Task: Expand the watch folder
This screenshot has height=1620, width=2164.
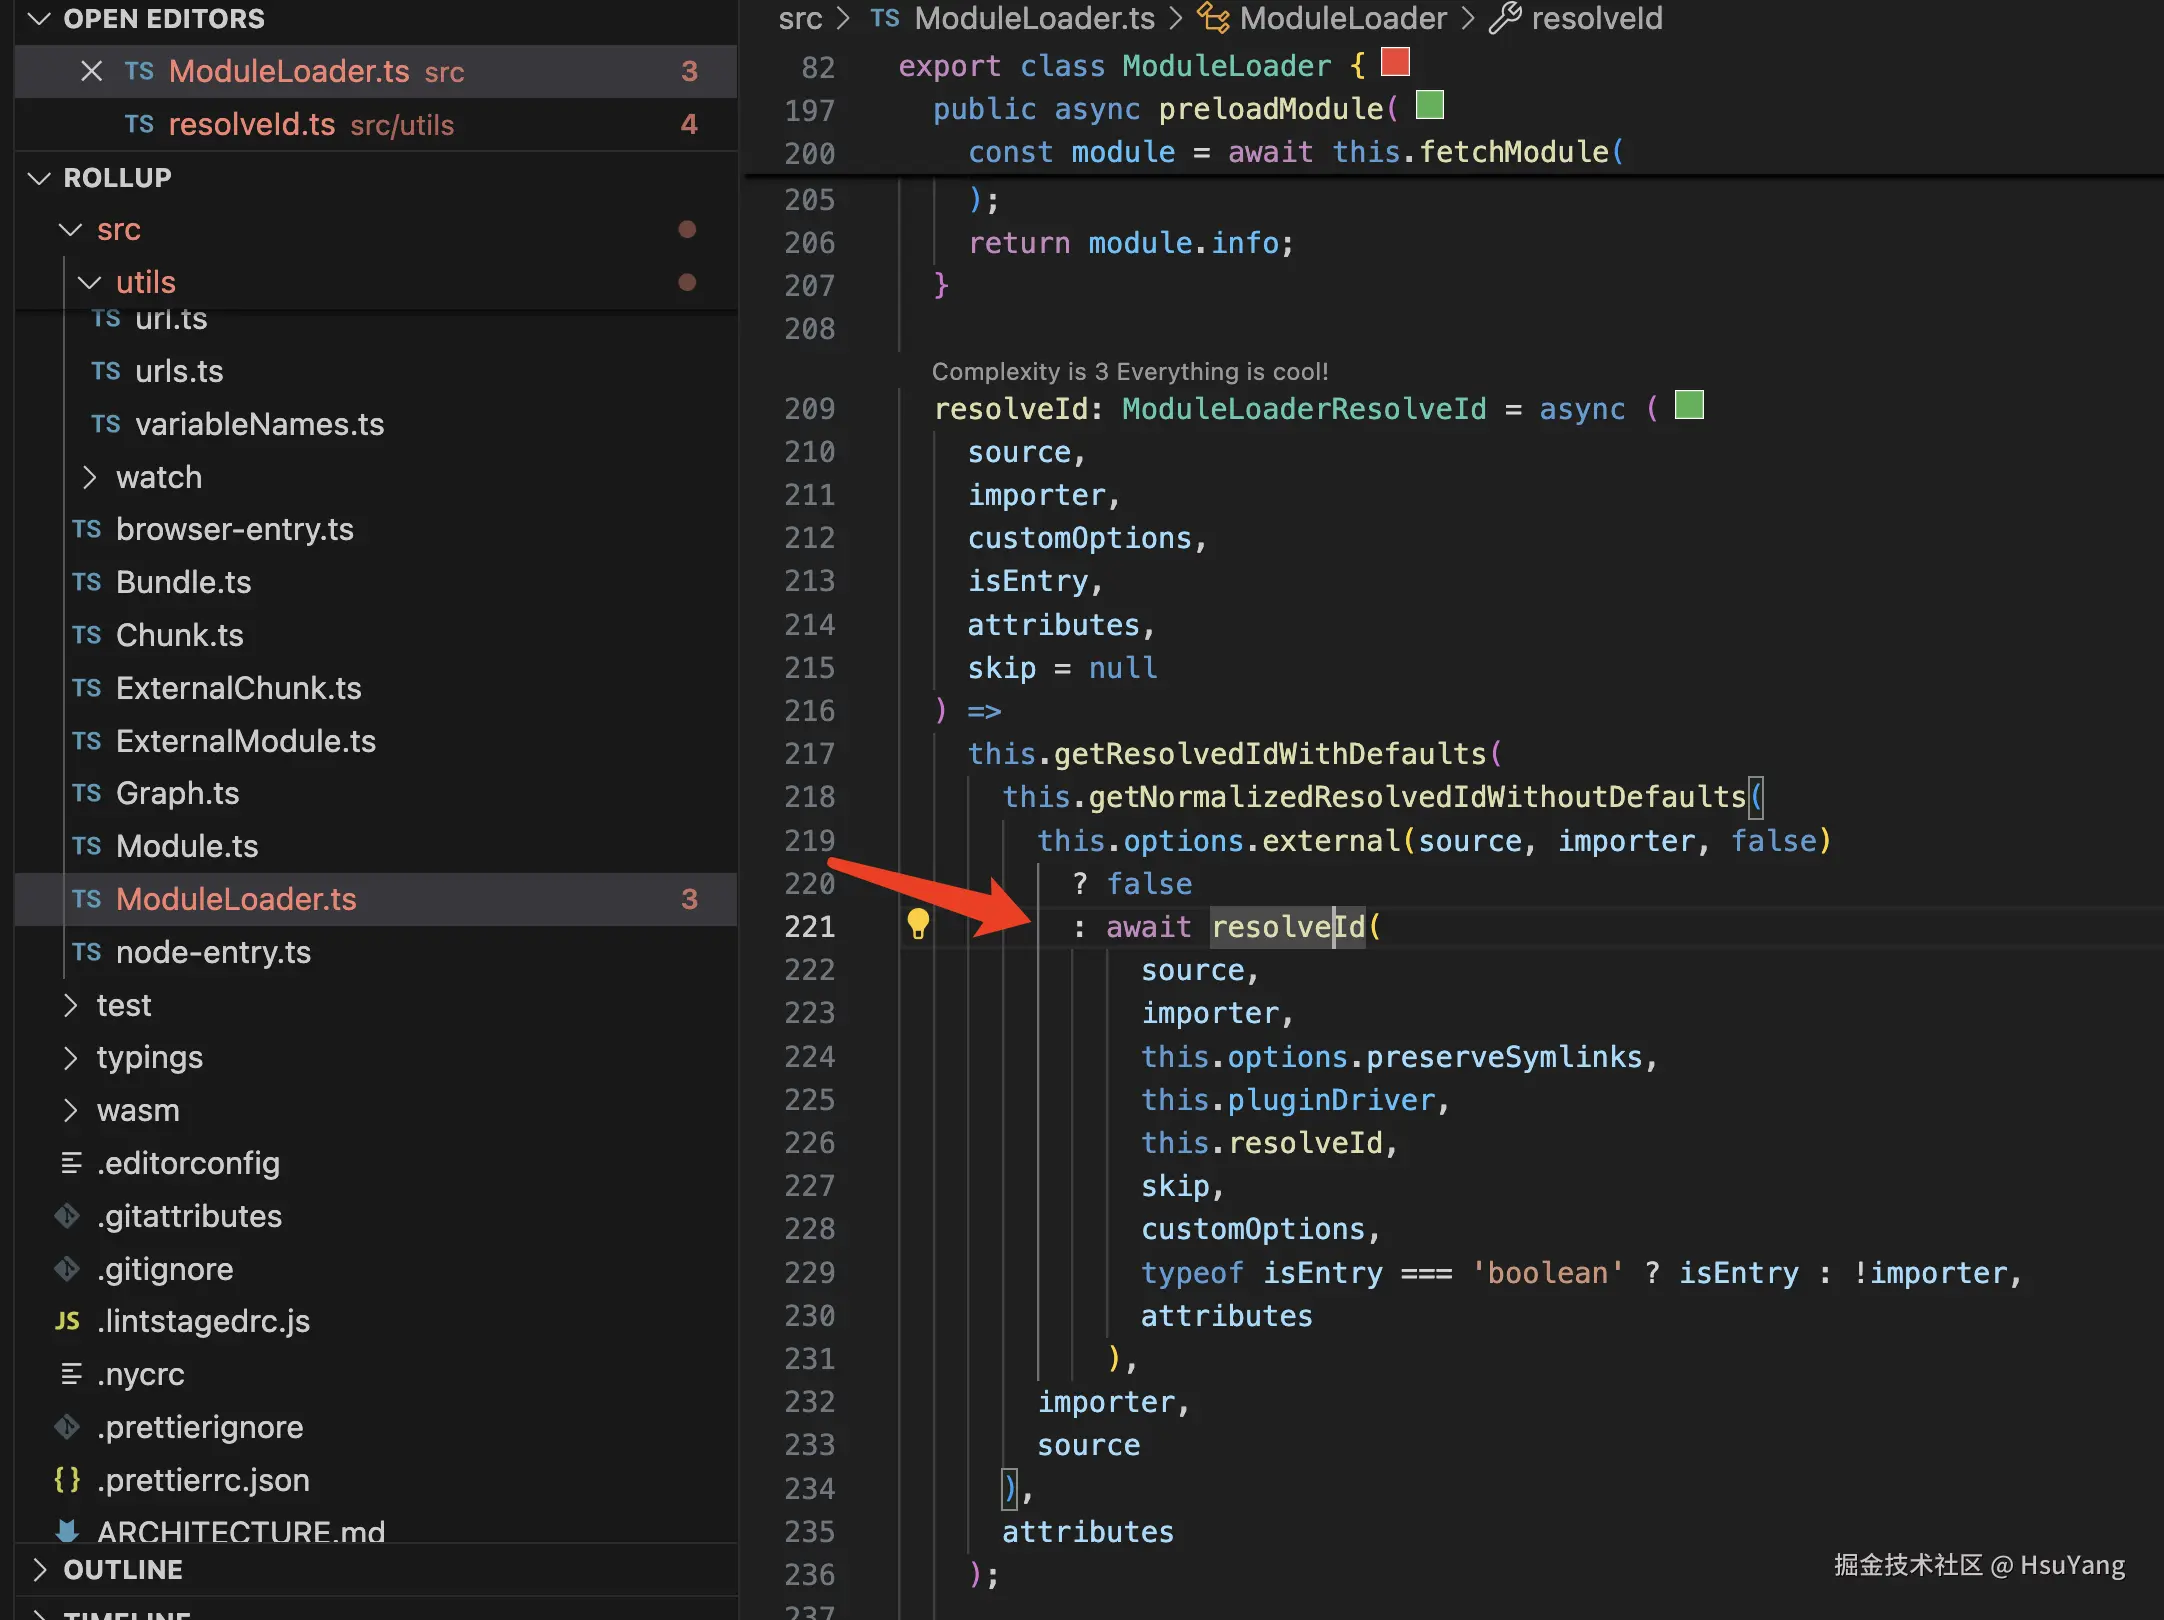Action: click(x=89, y=477)
